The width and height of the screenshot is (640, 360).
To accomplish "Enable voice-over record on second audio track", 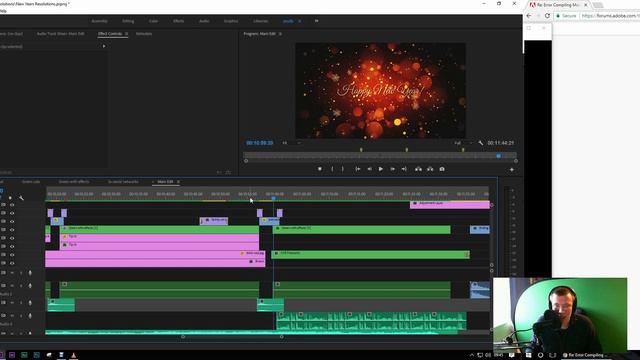I will [x=30, y=286].
